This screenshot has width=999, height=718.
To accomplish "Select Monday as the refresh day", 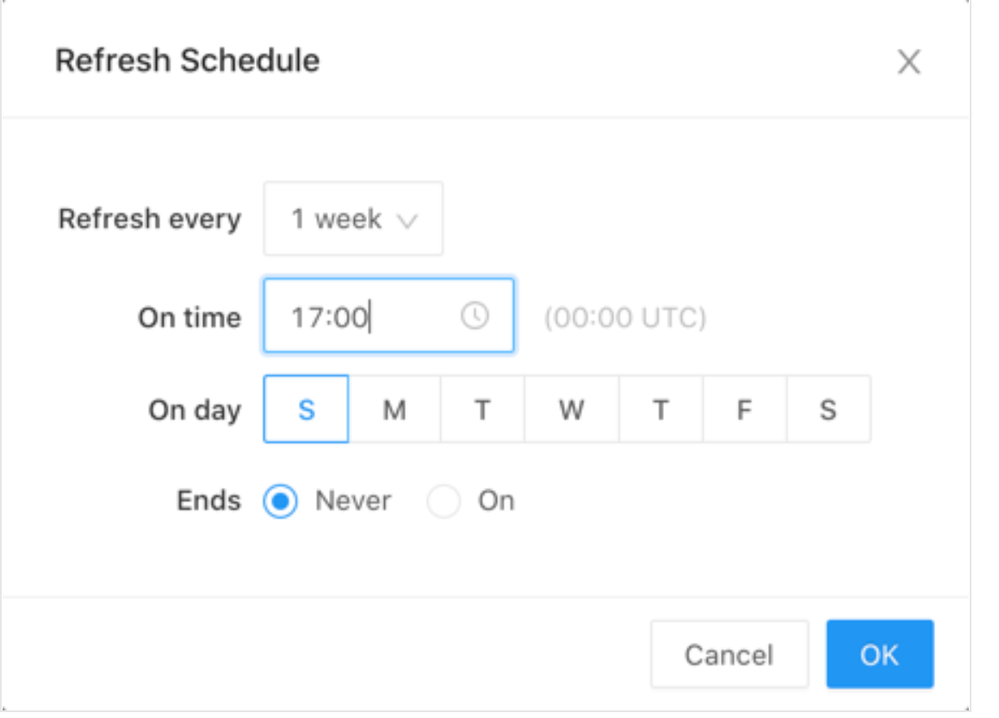I will tap(394, 409).
